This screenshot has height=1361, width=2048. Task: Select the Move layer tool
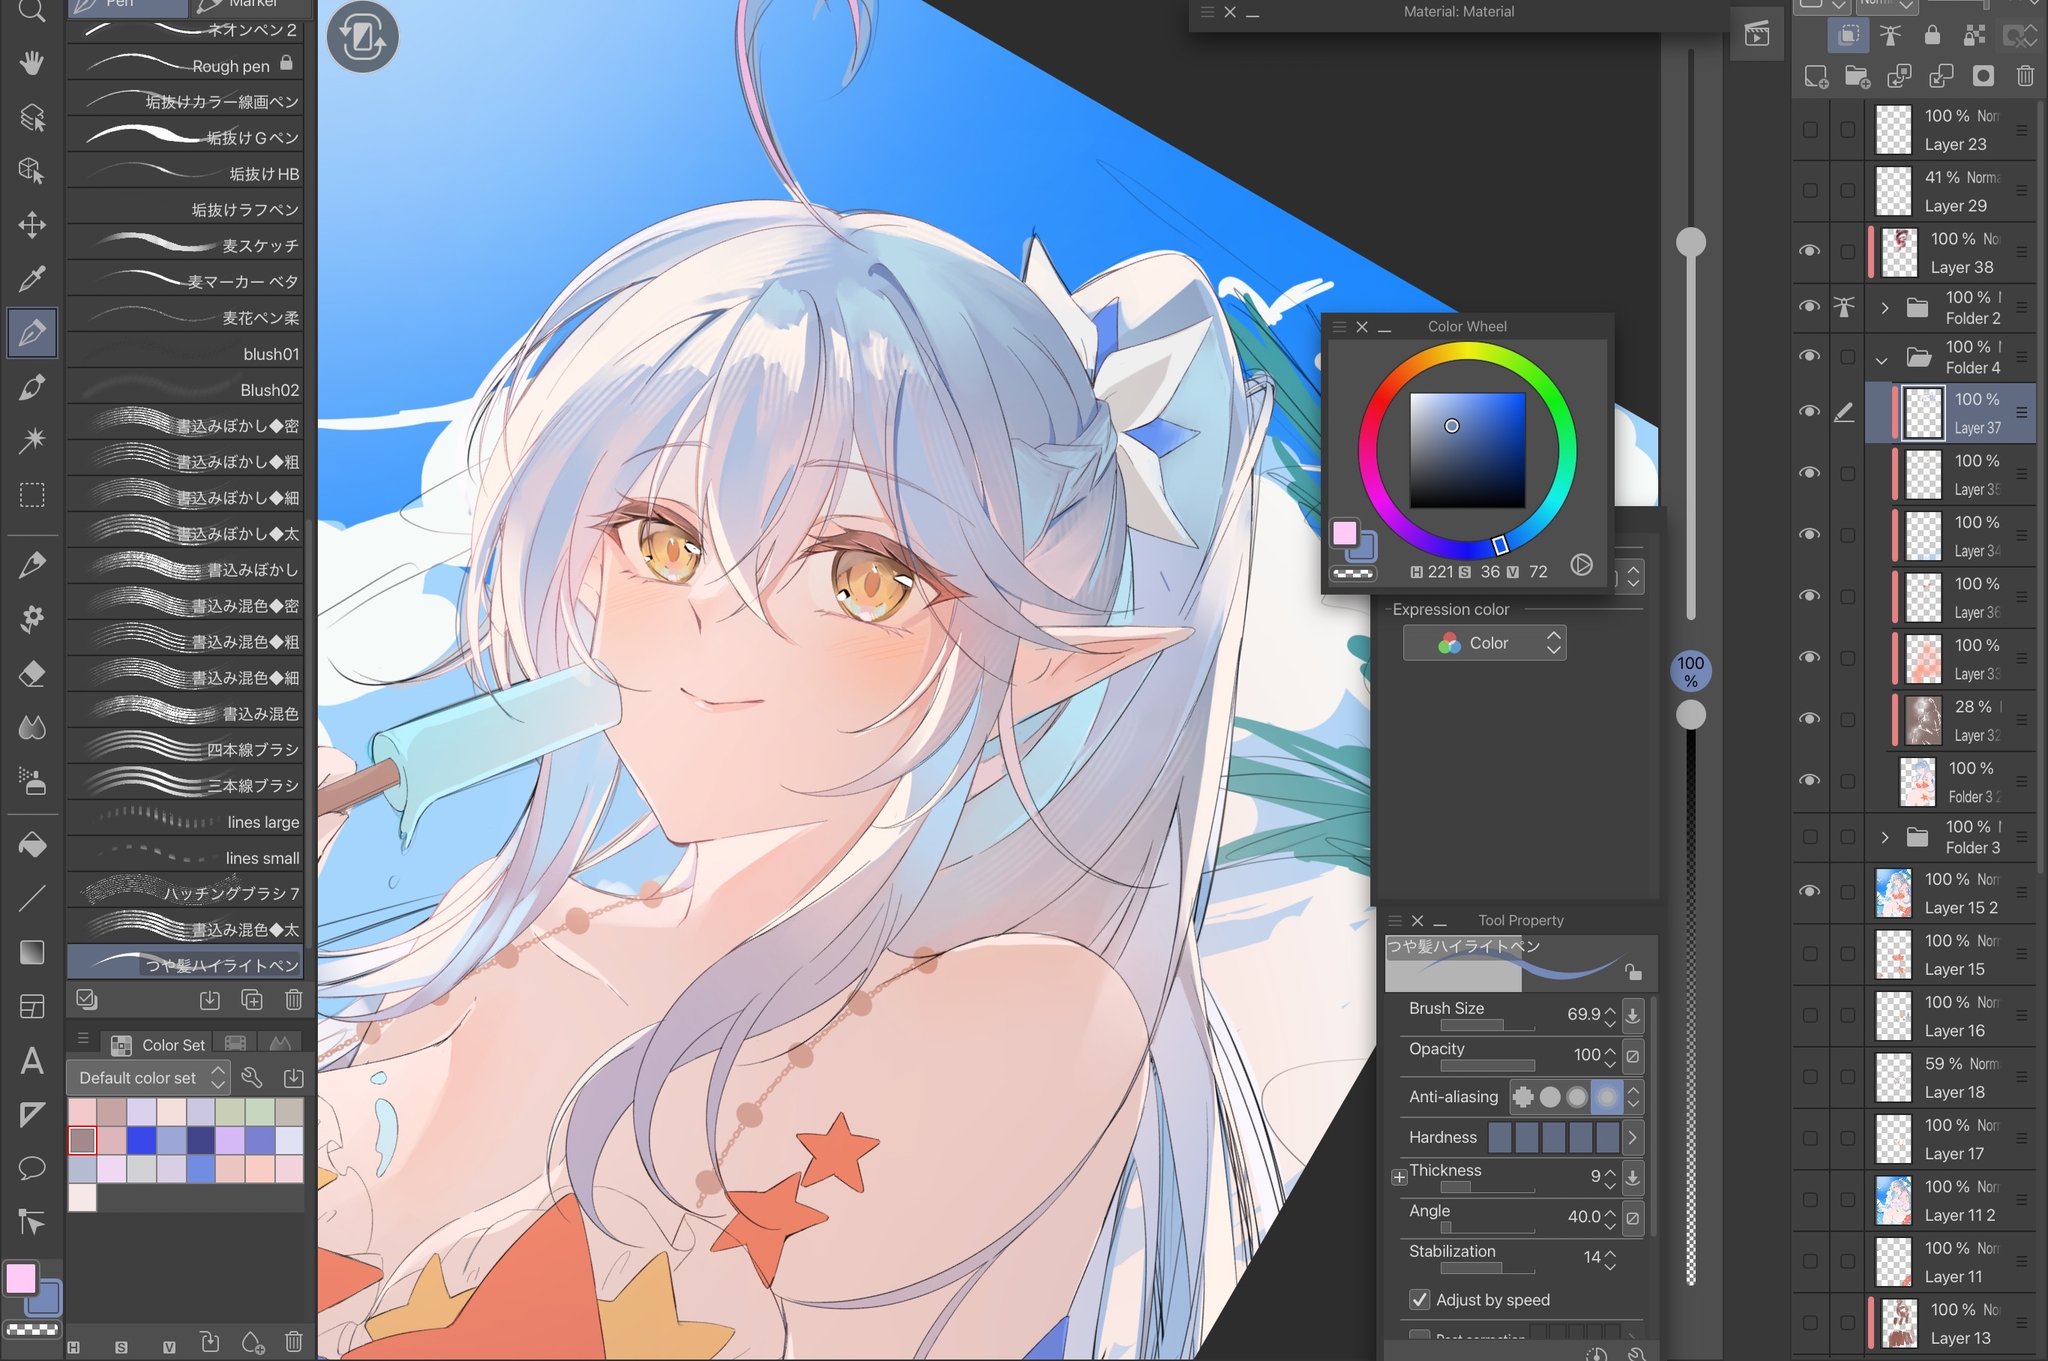coord(32,224)
